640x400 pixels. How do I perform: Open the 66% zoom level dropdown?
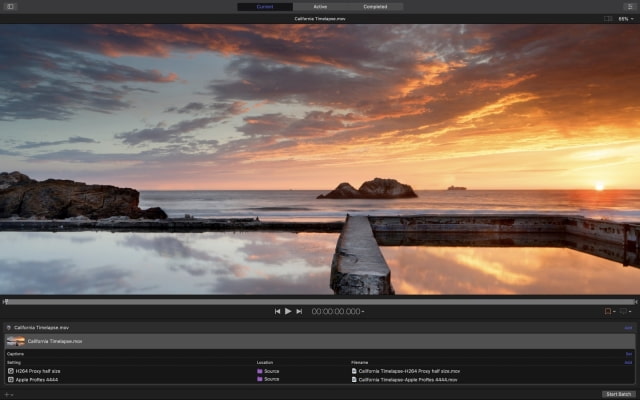tap(625, 18)
